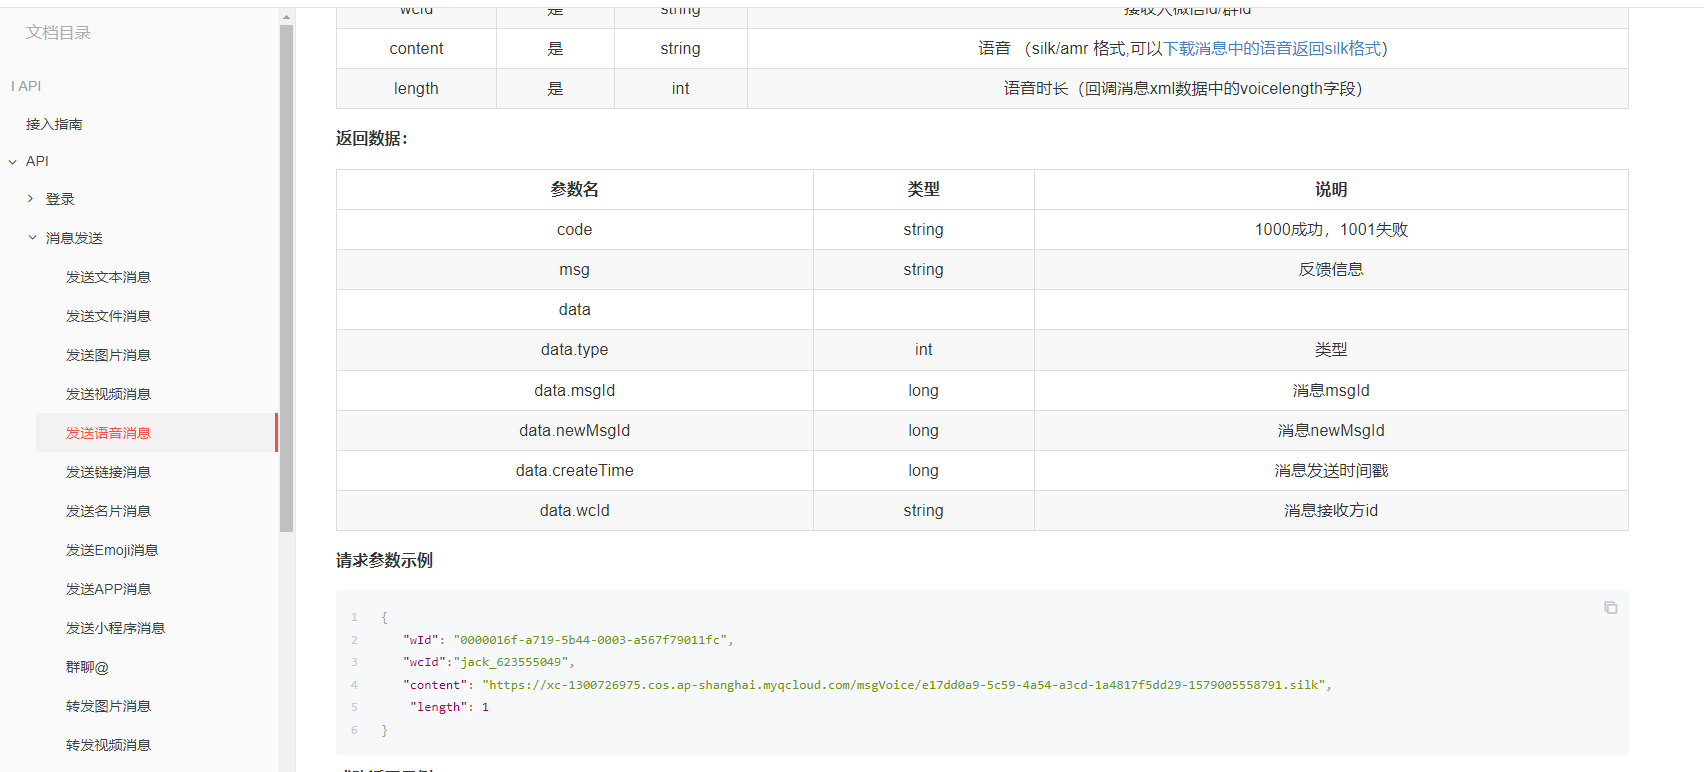Click the content parameter cell
Screen dimensions: 1704x772
(416, 48)
